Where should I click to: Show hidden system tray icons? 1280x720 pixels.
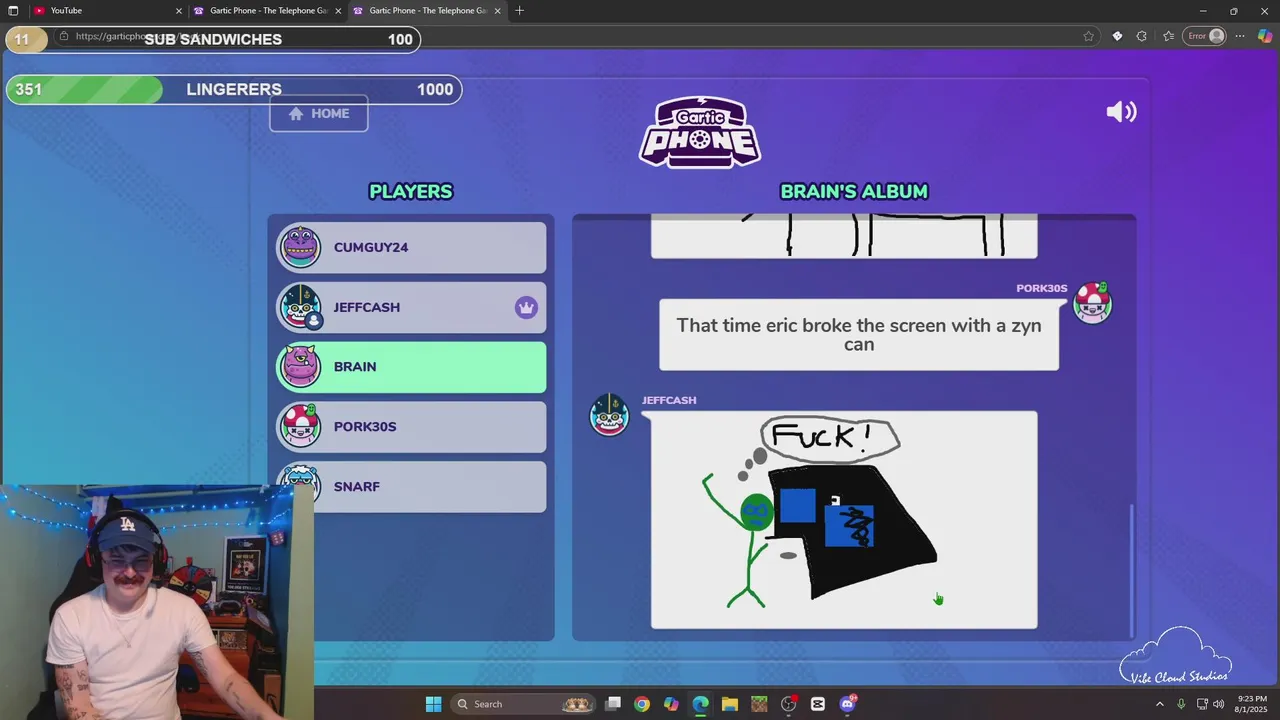1160,704
